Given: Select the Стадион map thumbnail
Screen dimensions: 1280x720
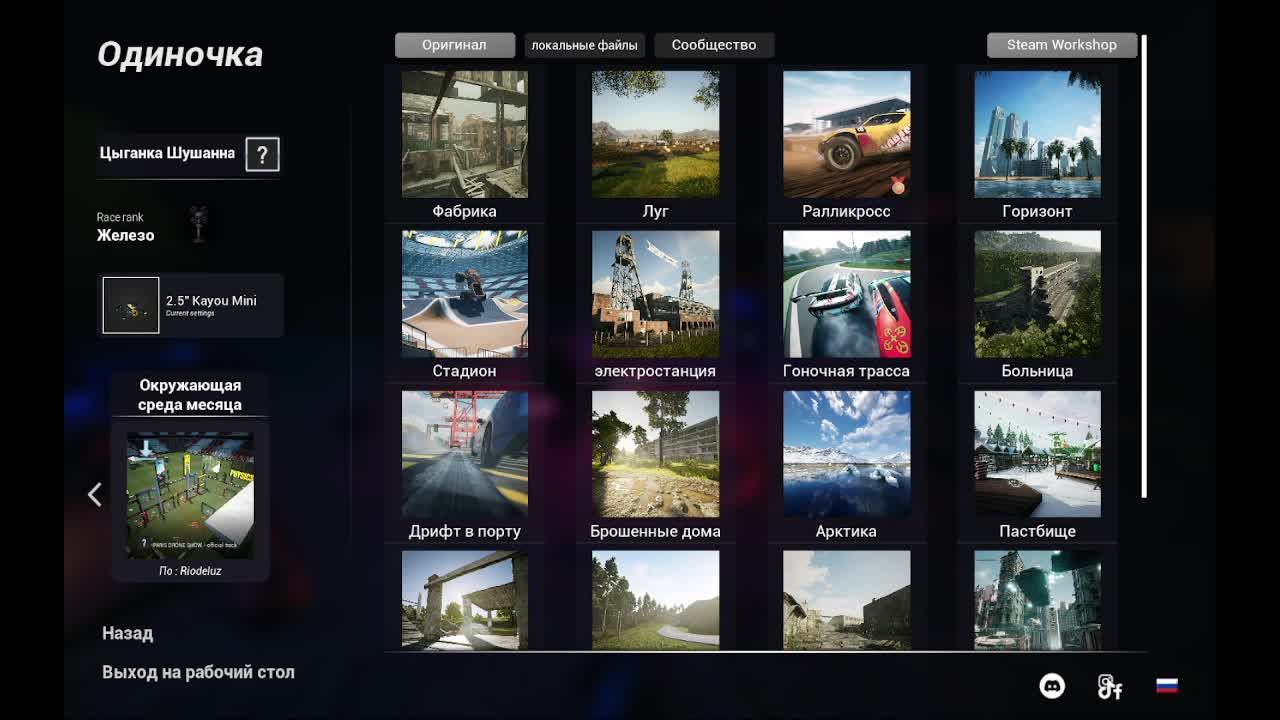Looking at the screenshot, I should pos(465,294).
